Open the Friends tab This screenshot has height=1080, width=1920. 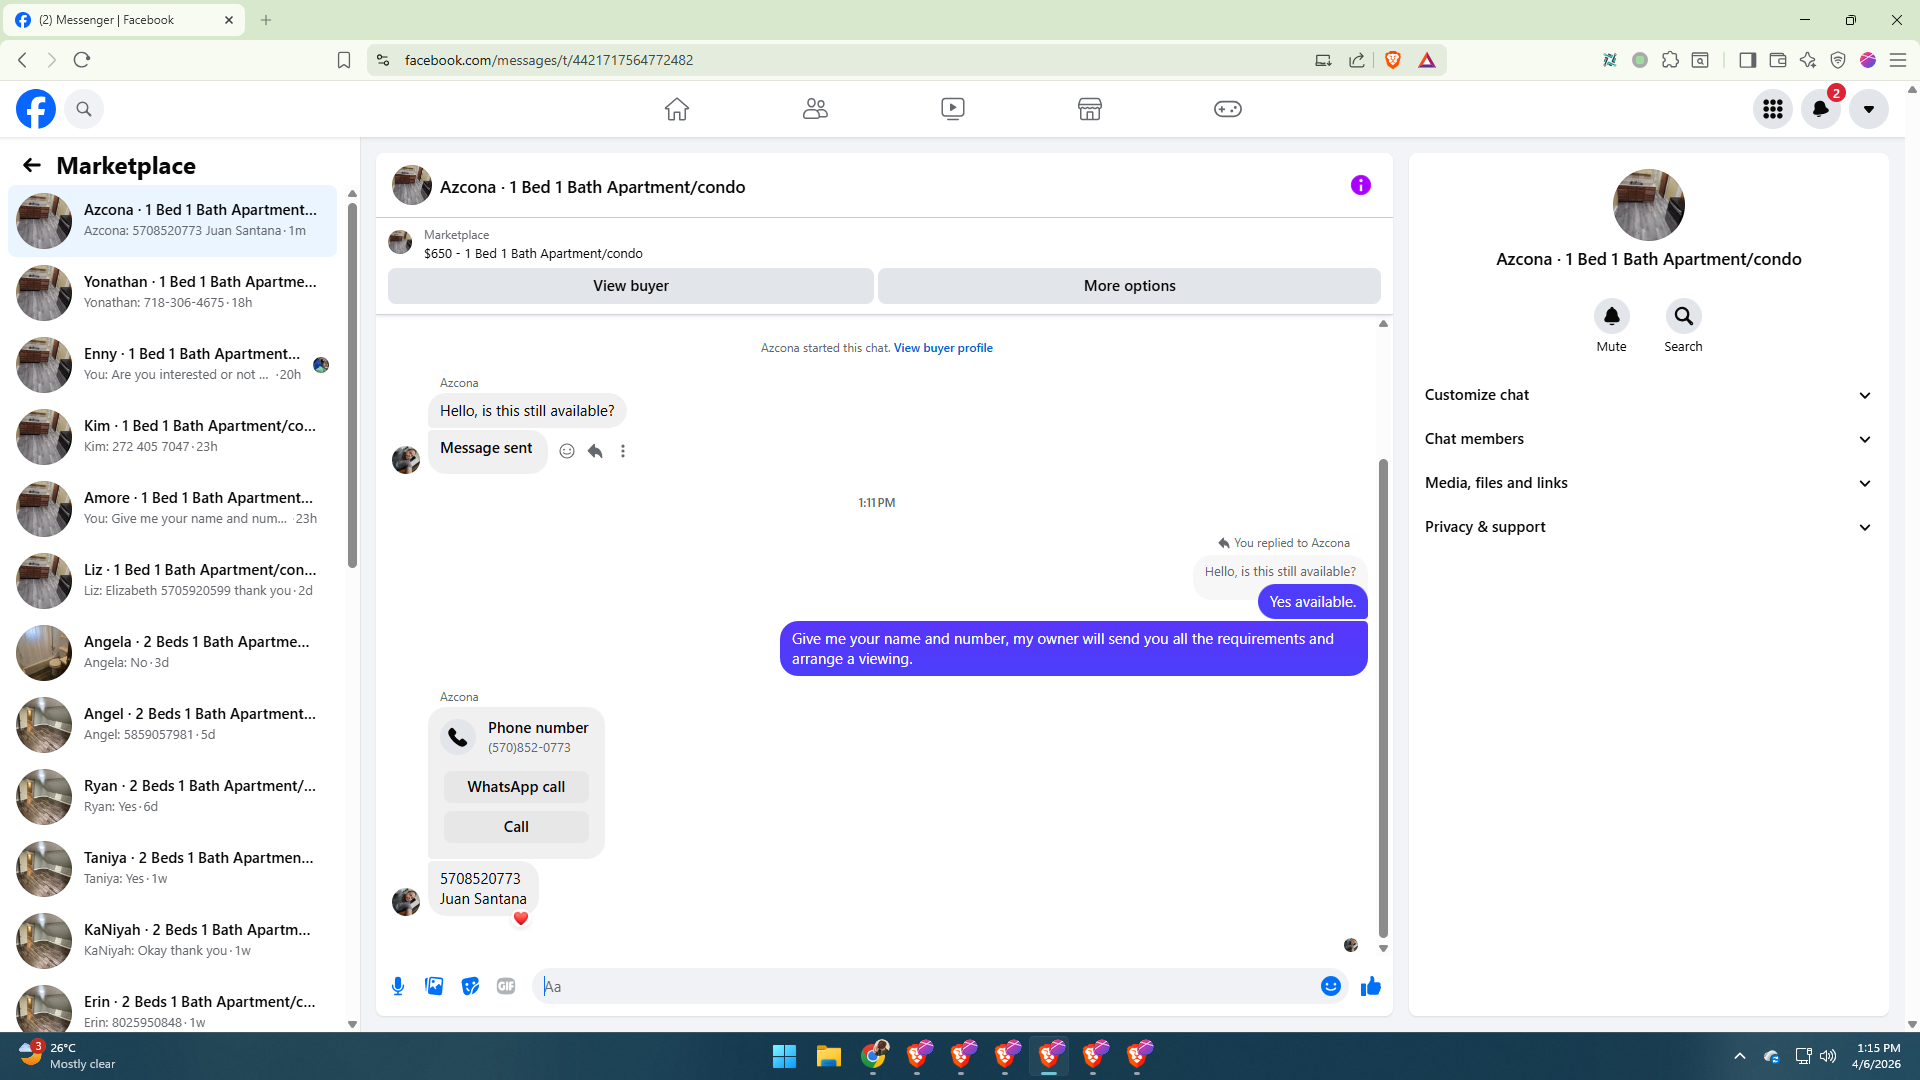pyautogui.click(x=815, y=109)
